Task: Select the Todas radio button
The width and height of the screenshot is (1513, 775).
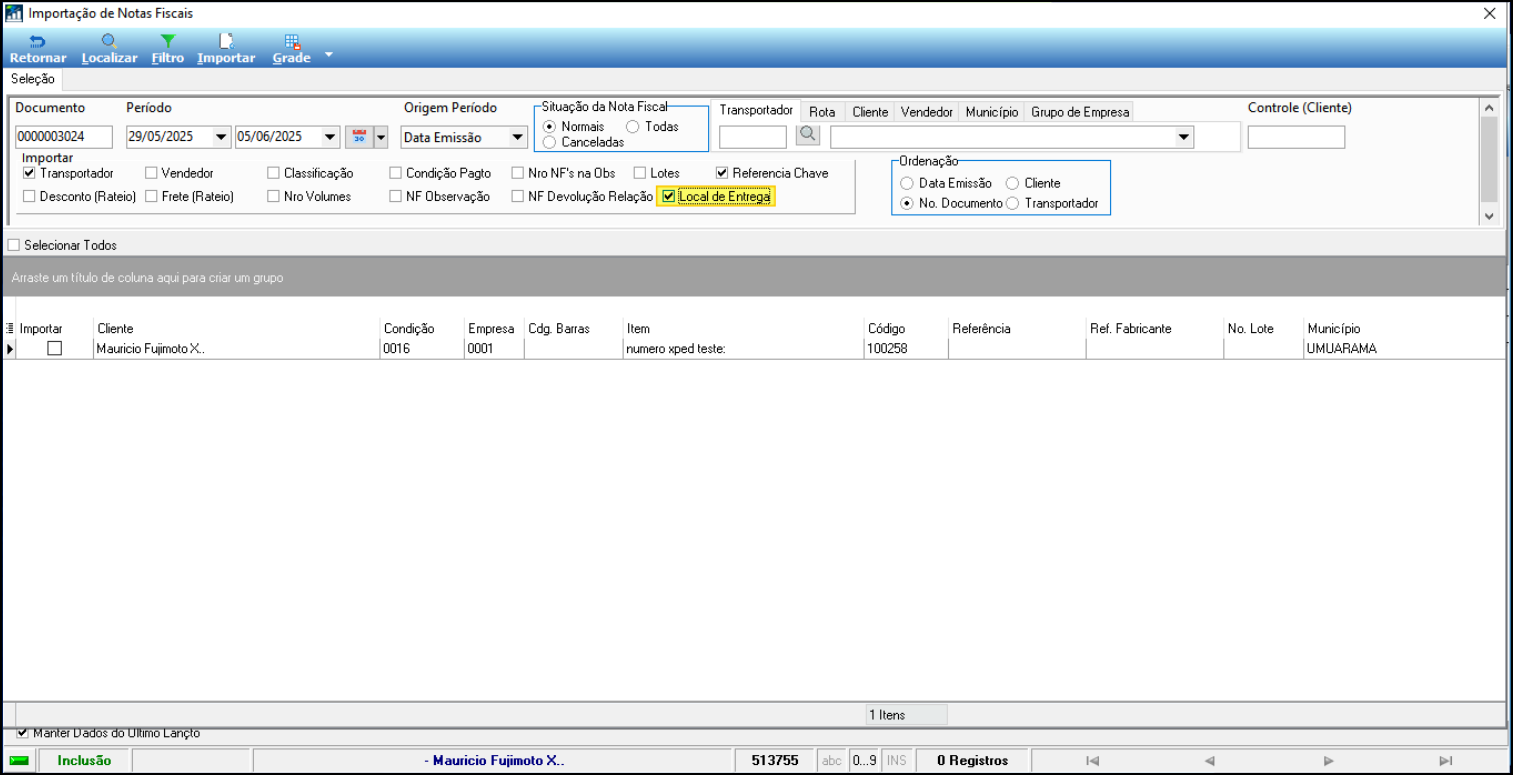Action: point(633,127)
